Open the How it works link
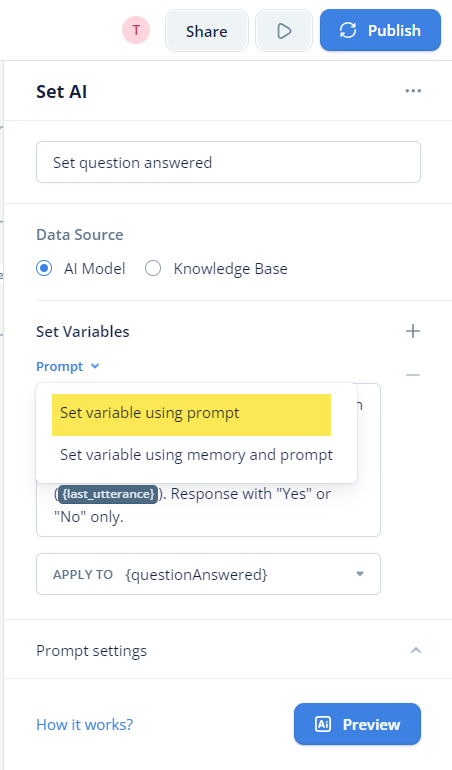The image size is (452, 770). coord(85,724)
